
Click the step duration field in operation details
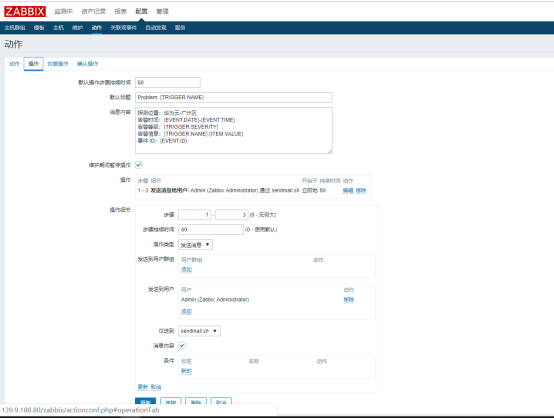click(x=211, y=230)
